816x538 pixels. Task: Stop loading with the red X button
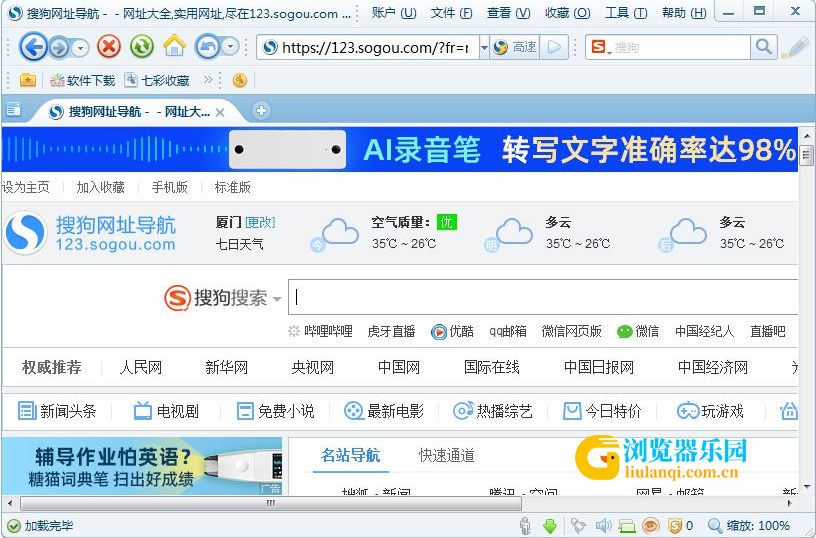109,47
